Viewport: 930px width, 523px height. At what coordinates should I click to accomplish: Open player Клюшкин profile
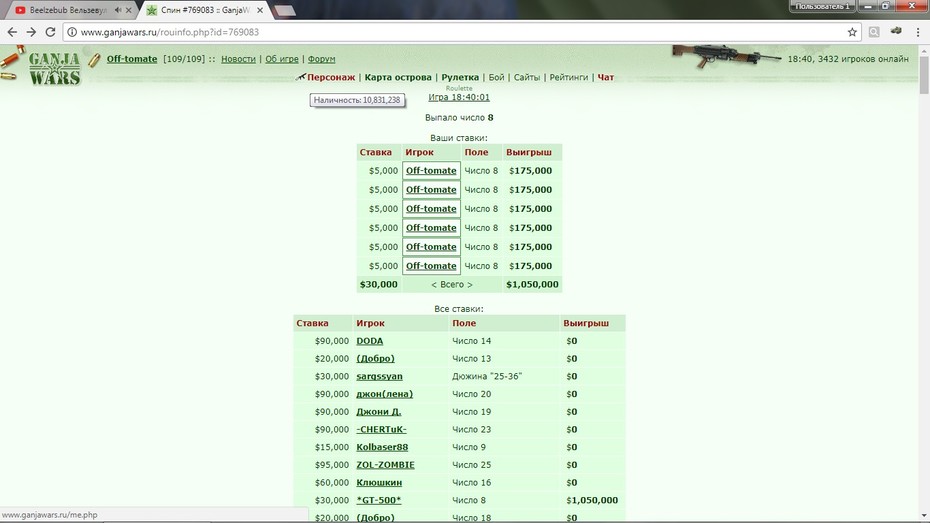(379, 483)
